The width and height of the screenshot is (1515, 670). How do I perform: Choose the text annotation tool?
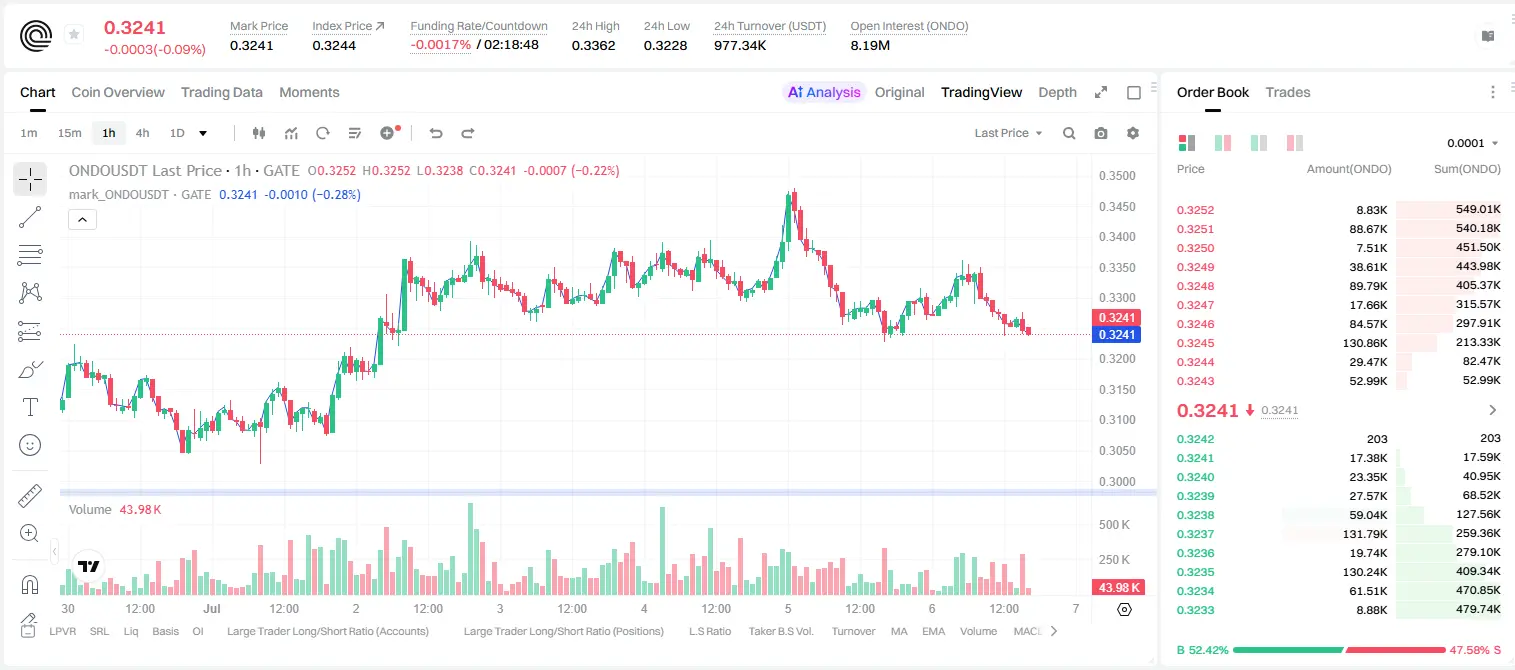tap(30, 407)
